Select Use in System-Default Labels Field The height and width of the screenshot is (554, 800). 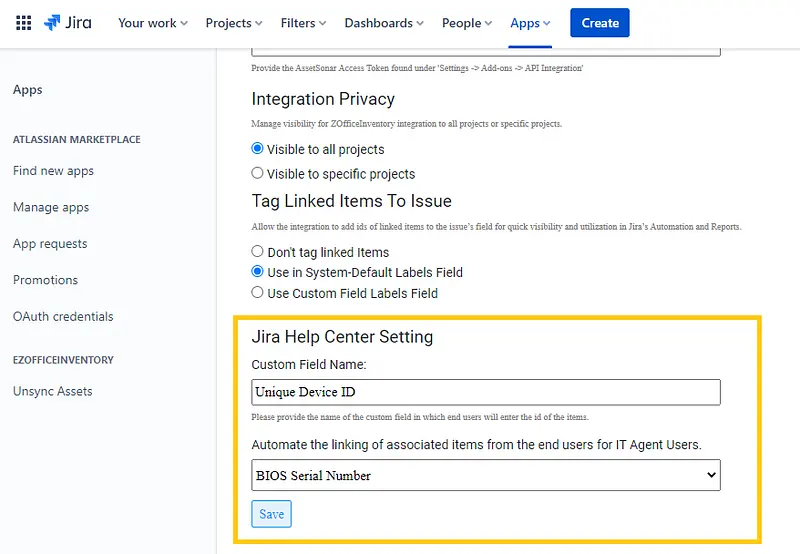[x=257, y=271]
